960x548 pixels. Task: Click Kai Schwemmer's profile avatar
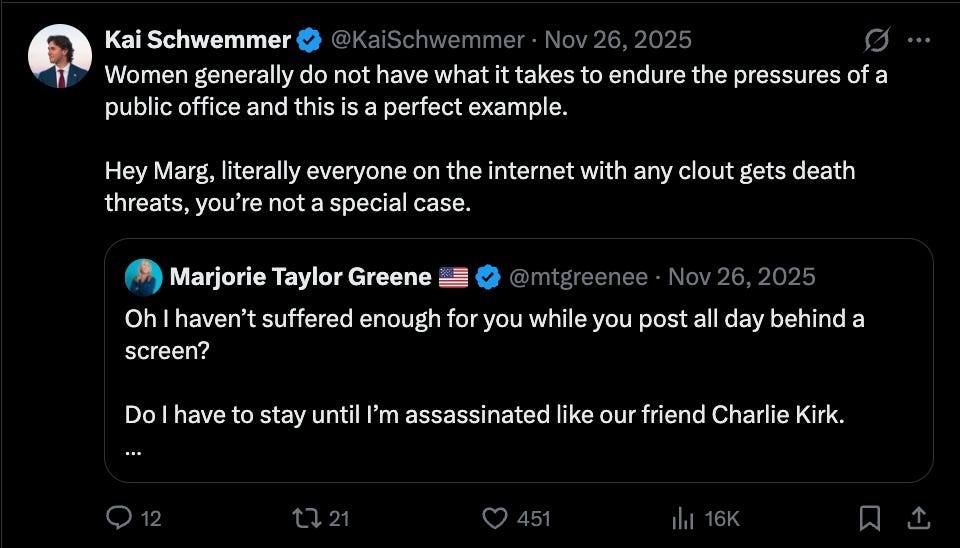click(x=59, y=56)
